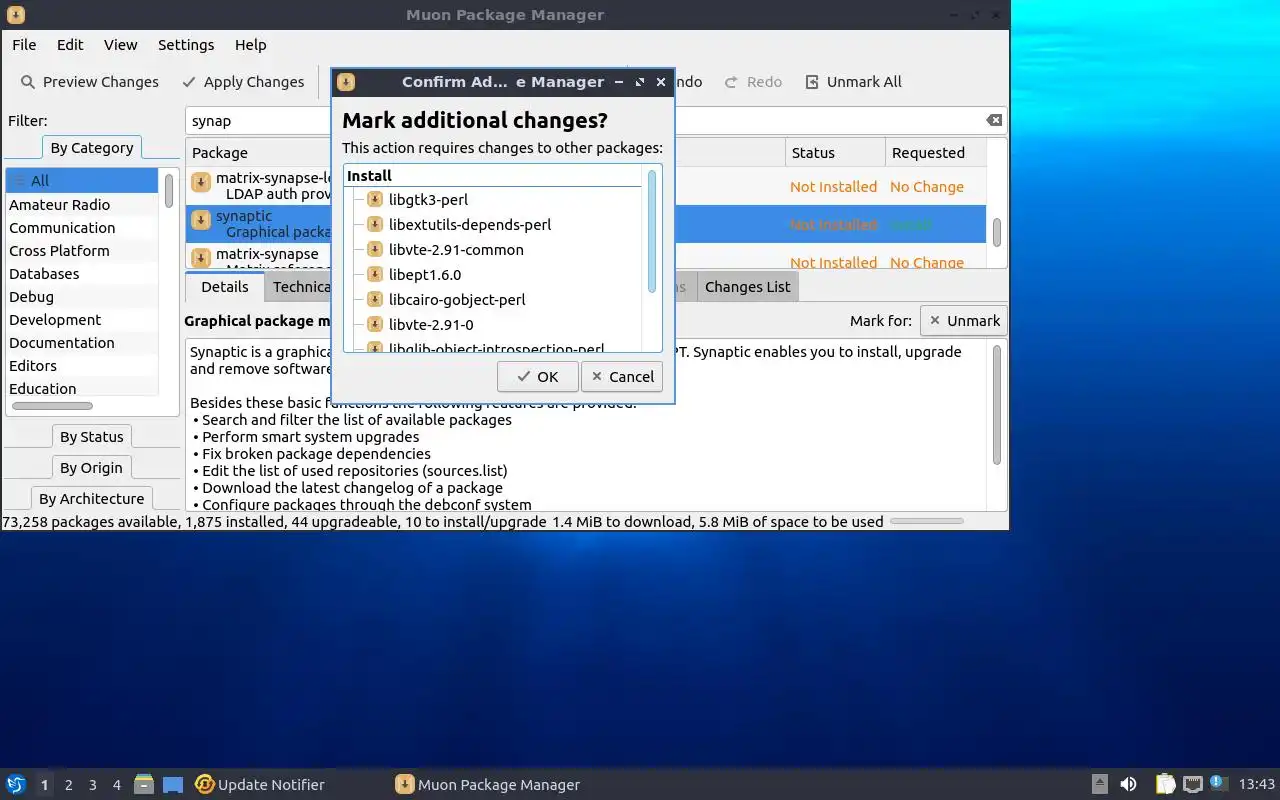Open the clipboard tray icon
Viewport: 1280px width, 800px height.
[1165, 784]
